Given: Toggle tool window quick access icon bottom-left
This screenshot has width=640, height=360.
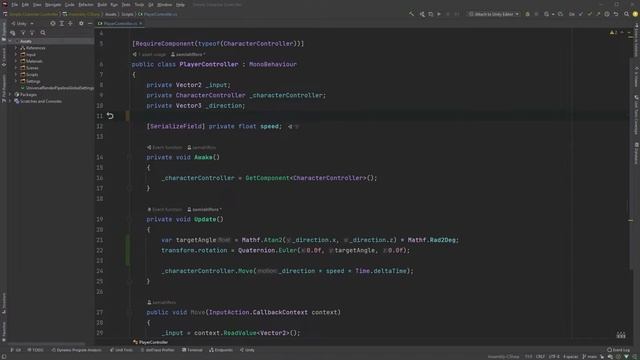Looking at the screenshot, I should coord(3,357).
